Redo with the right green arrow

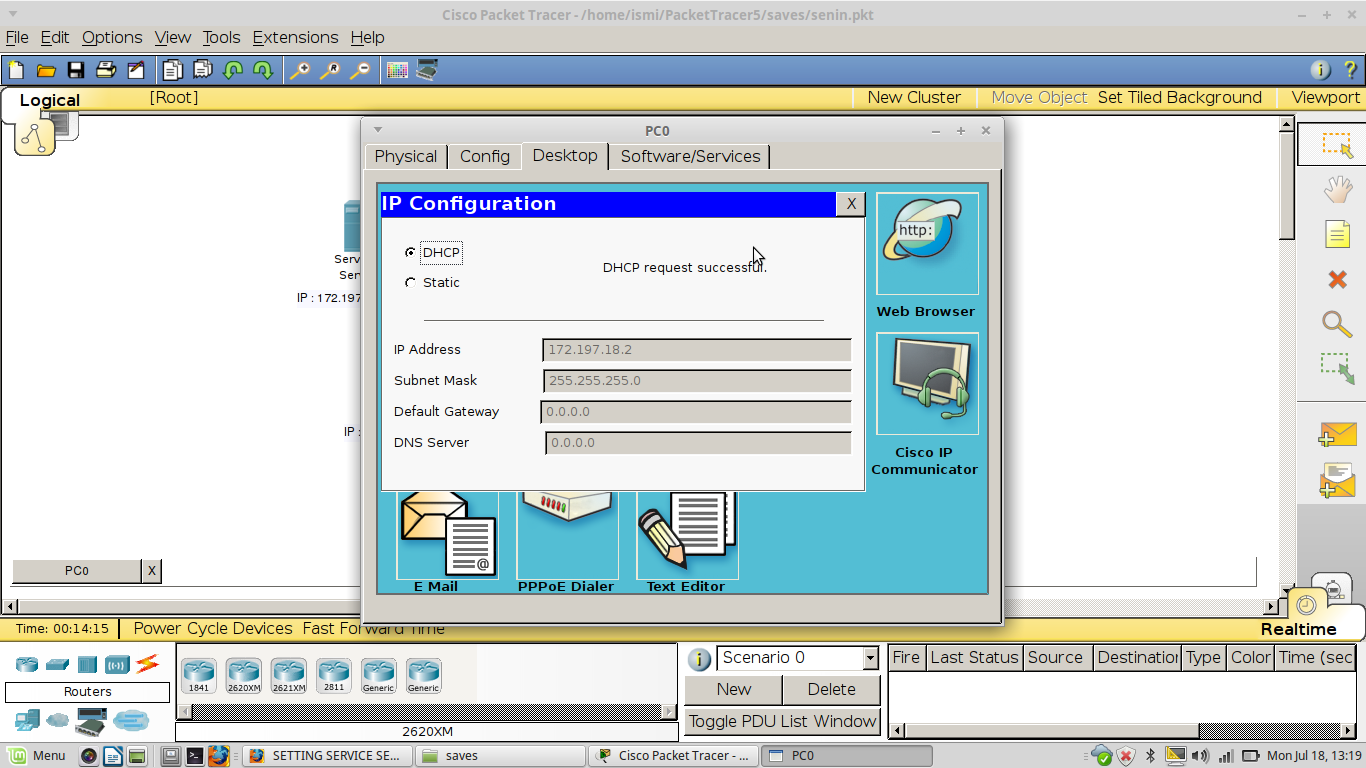point(263,70)
